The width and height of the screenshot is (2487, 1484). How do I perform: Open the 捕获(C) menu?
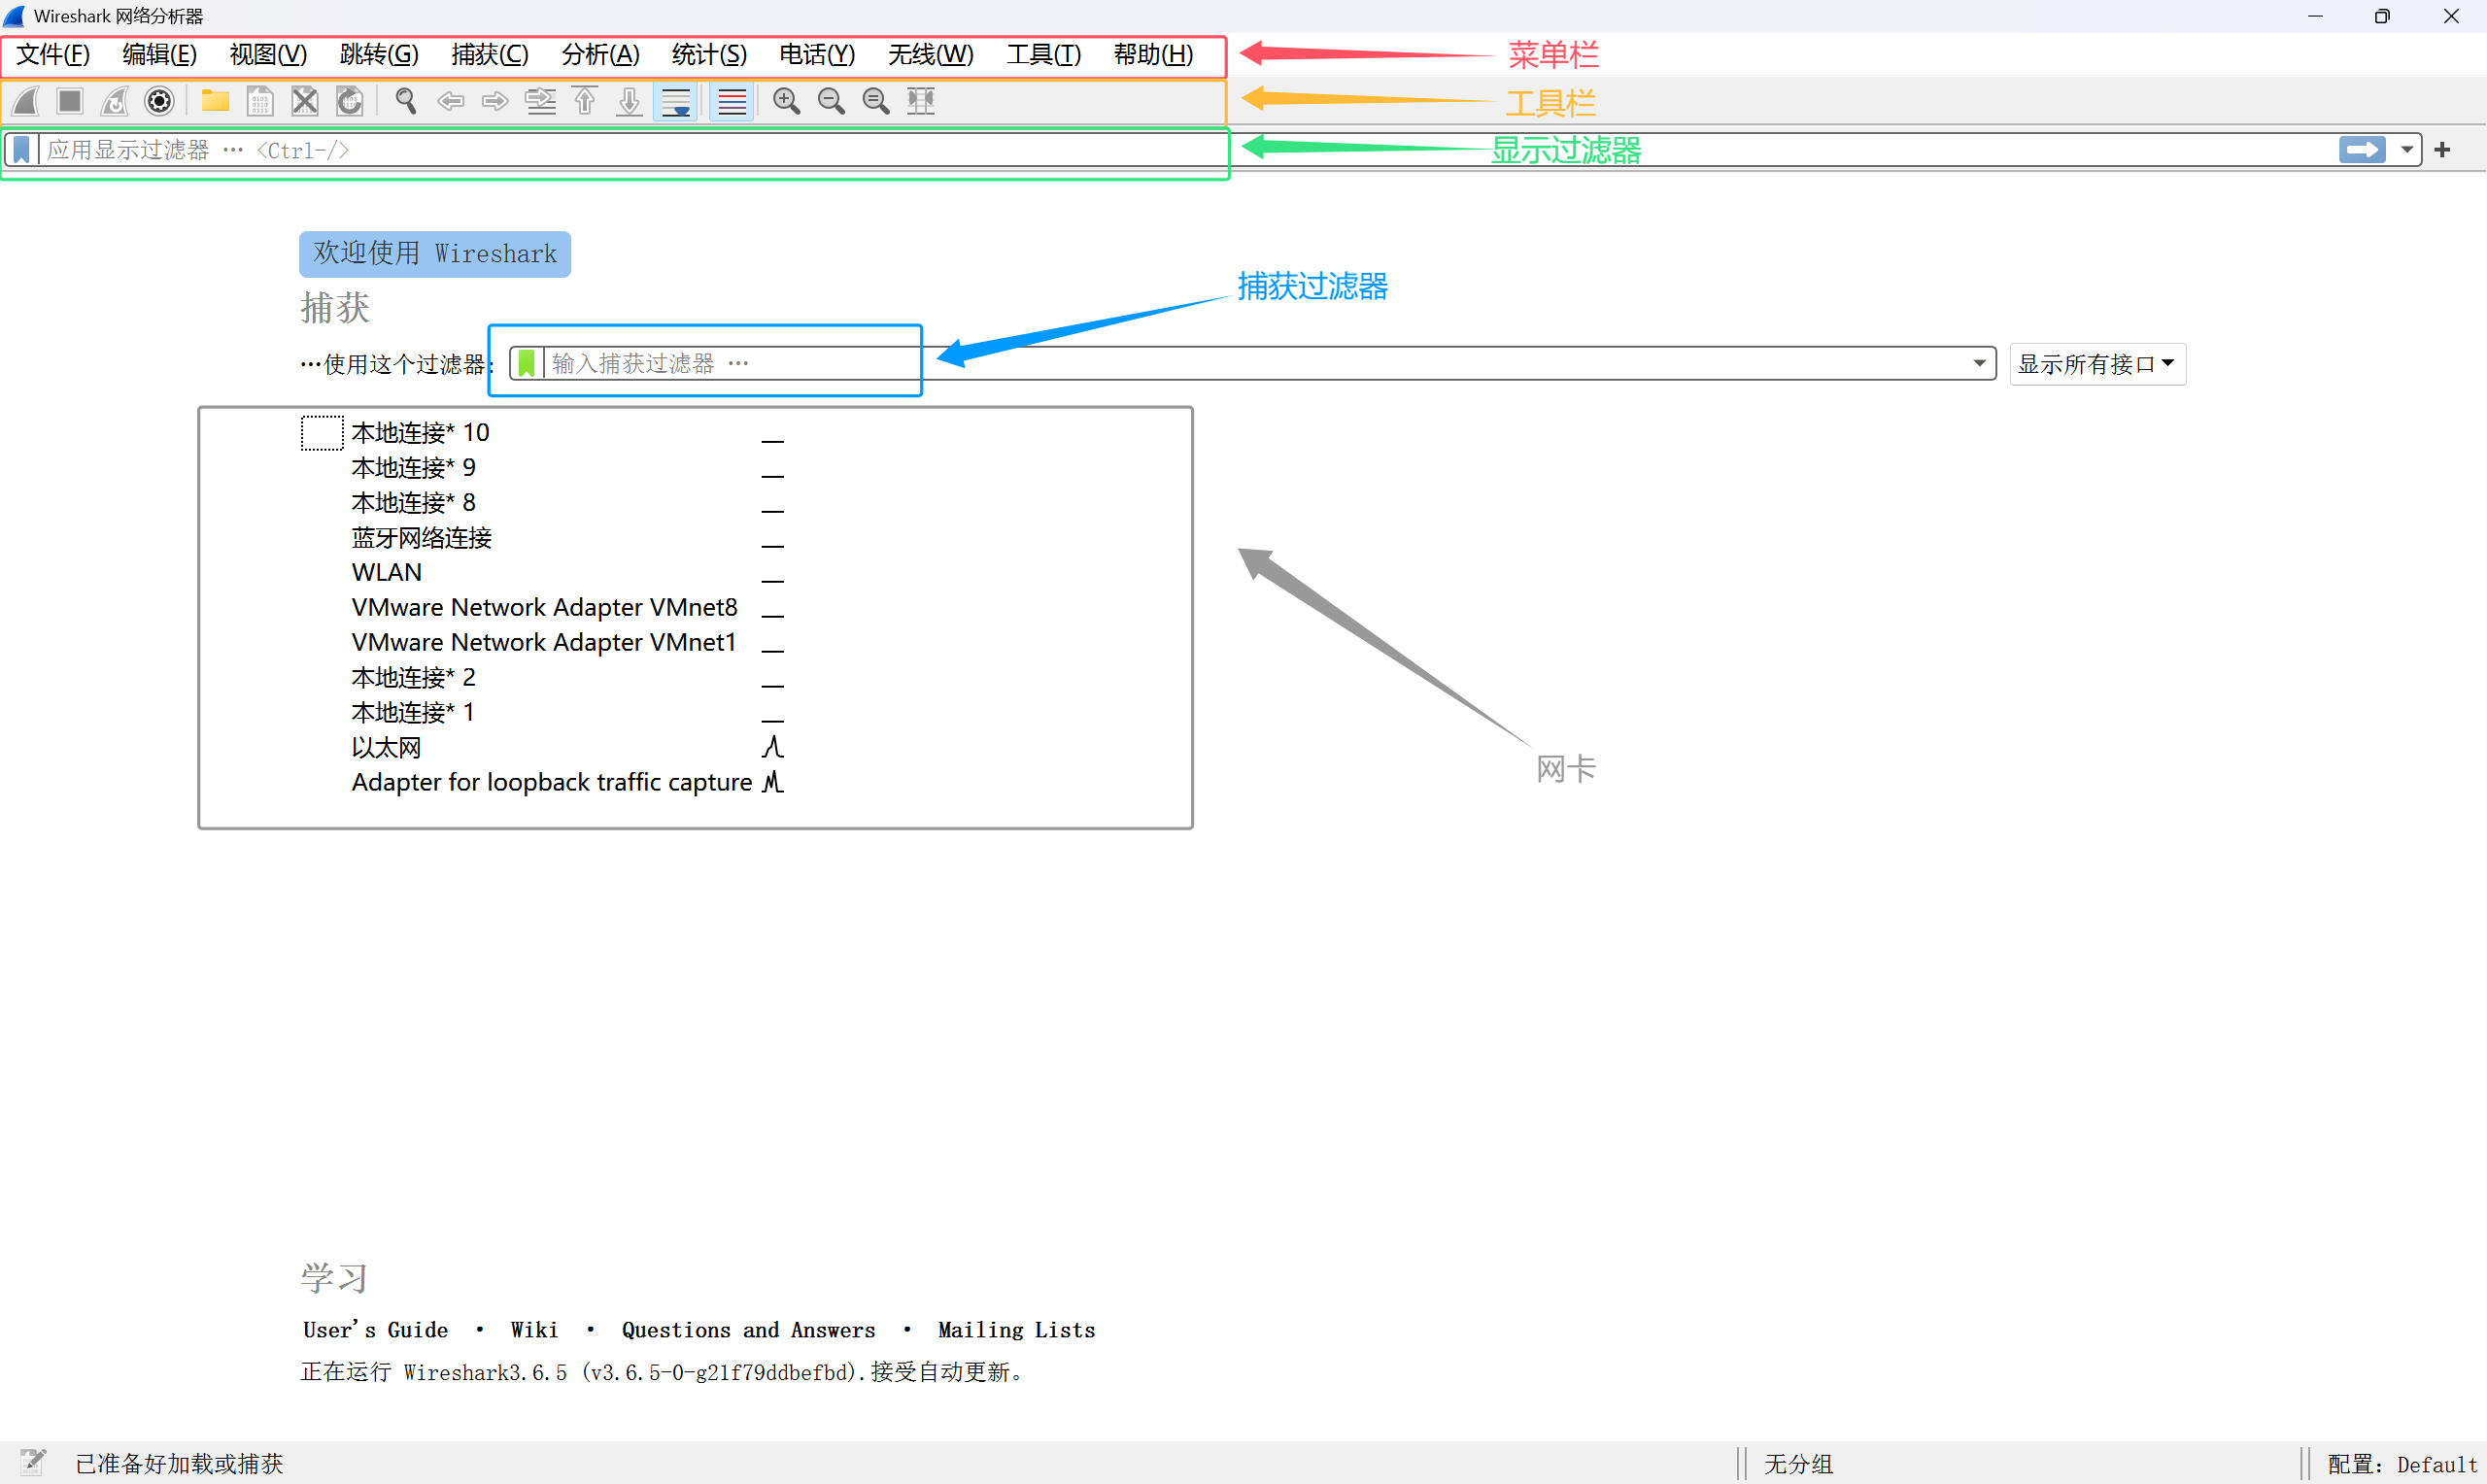coord(489,54)
